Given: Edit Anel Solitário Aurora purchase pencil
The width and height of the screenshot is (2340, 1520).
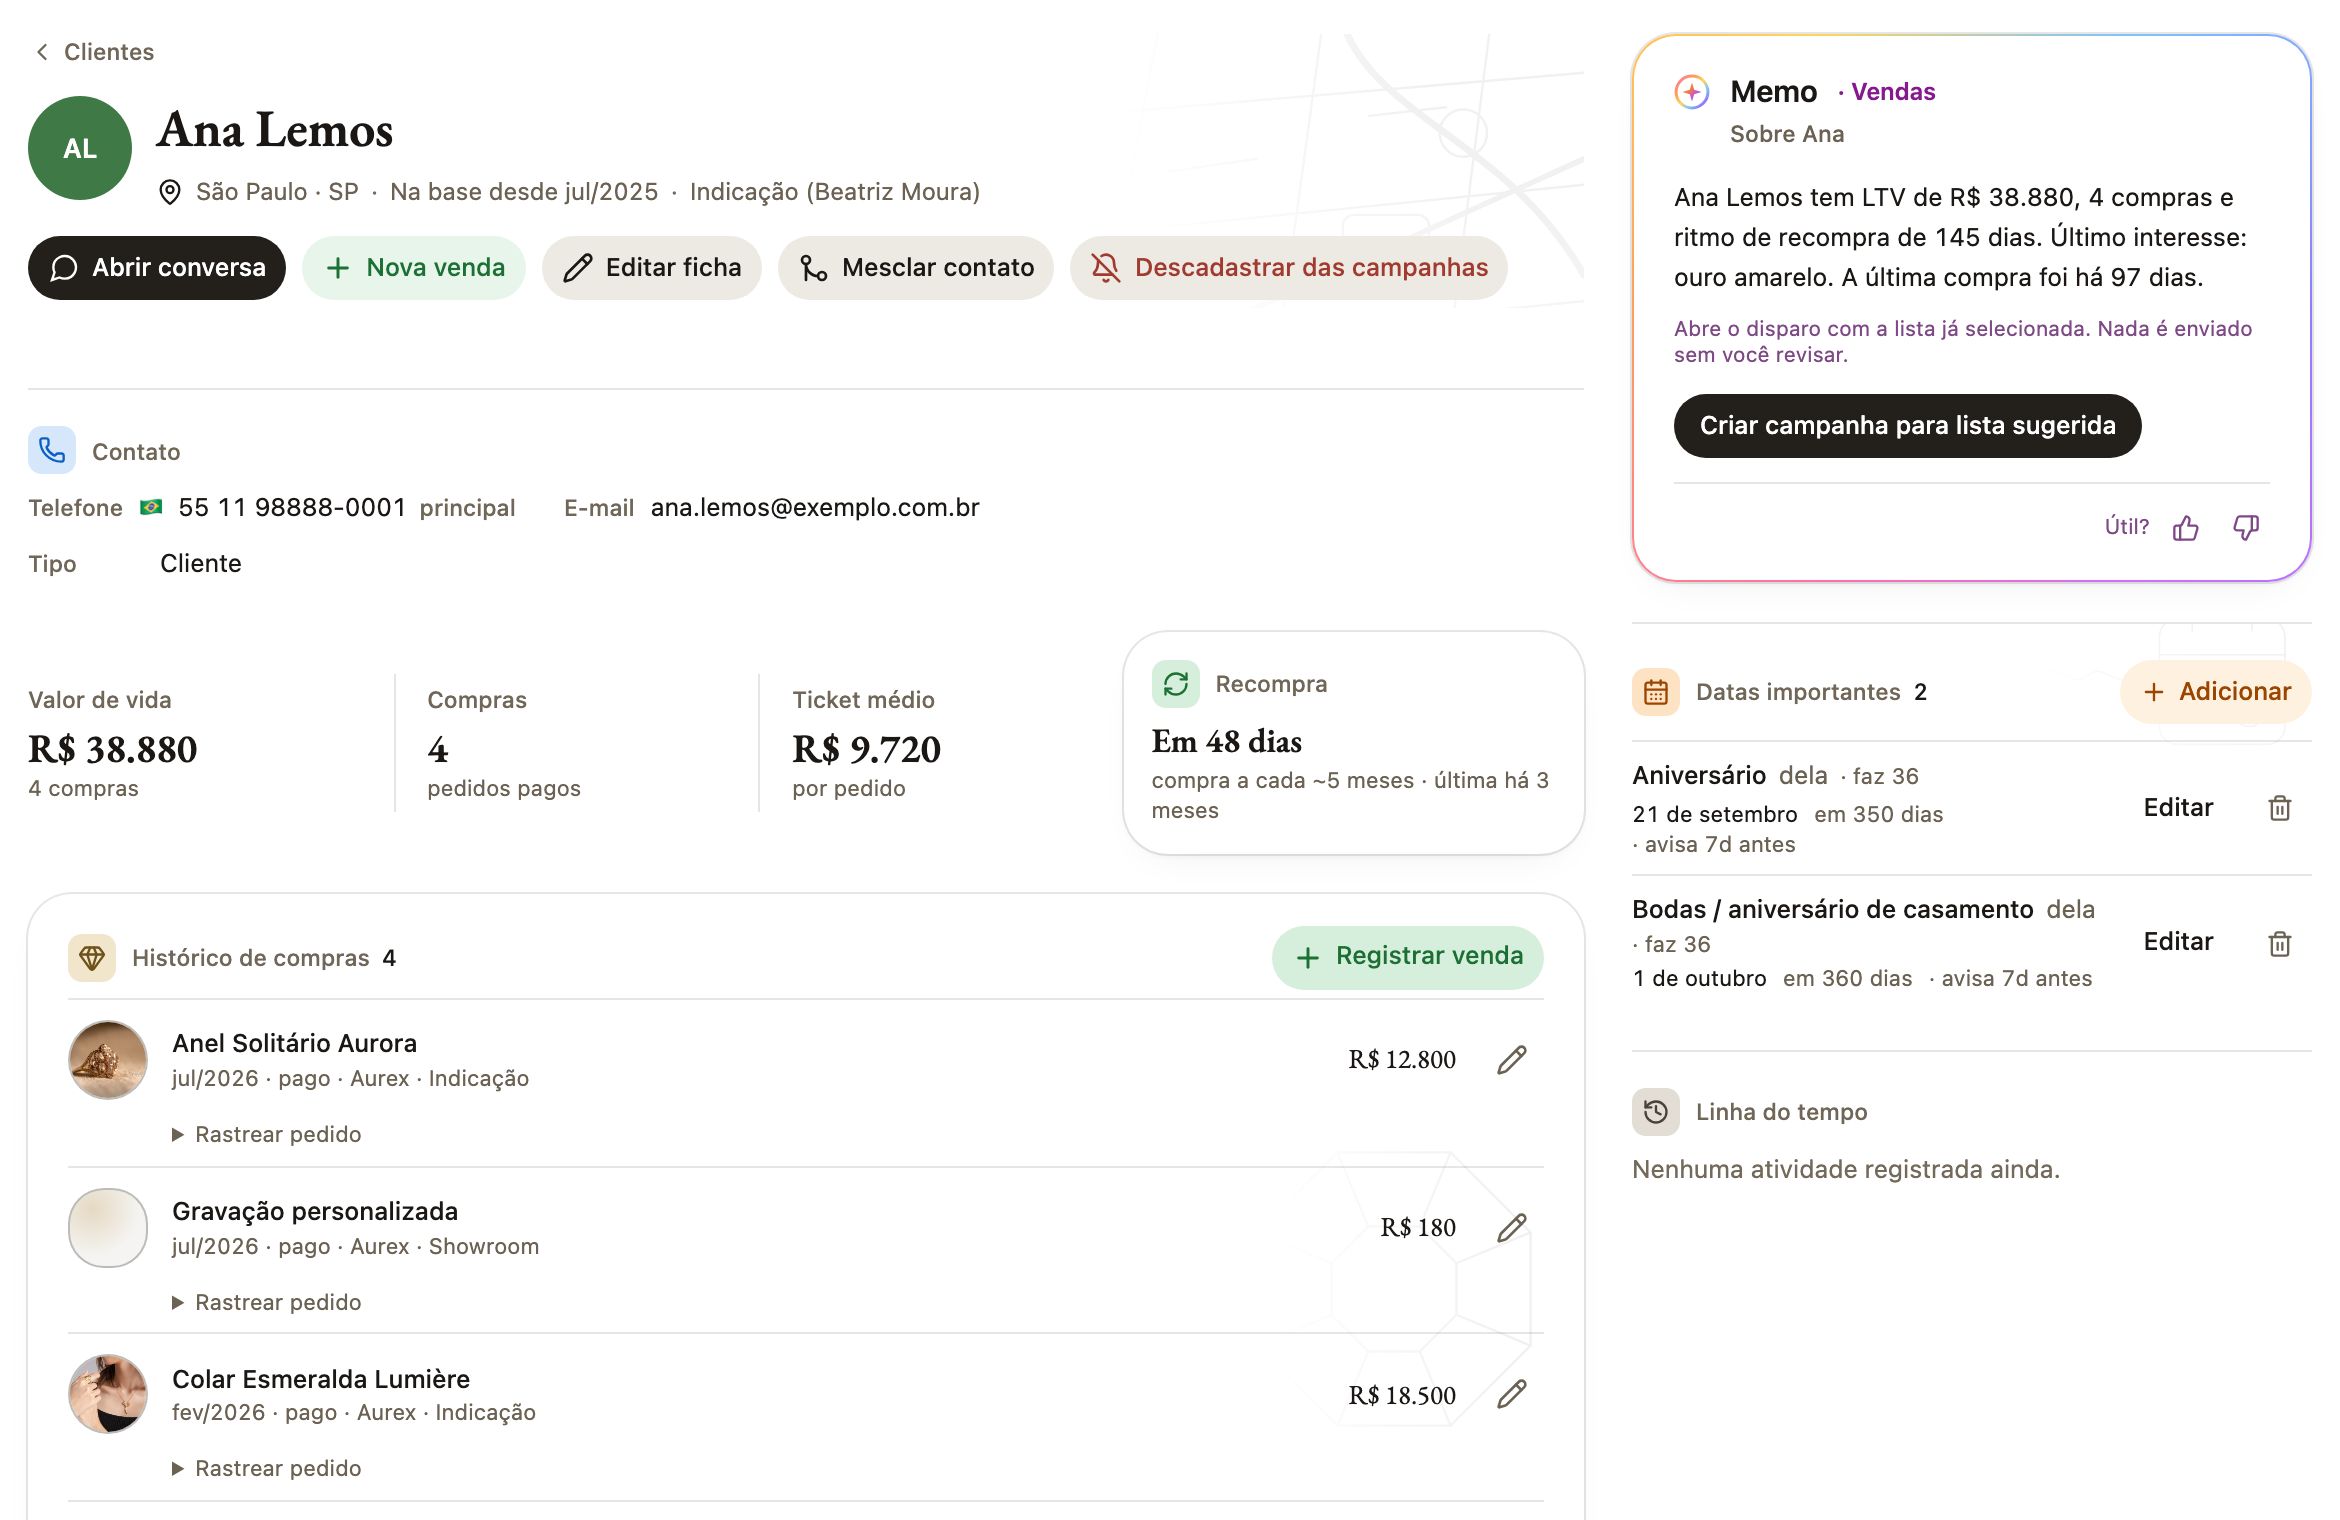Looking at the screenshot, I should [1512, 1060].
